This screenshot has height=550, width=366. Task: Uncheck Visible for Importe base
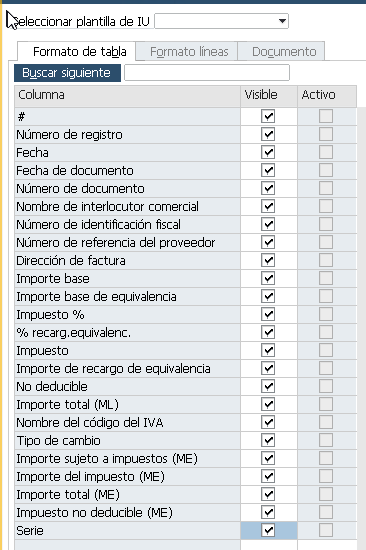point(268,279)
